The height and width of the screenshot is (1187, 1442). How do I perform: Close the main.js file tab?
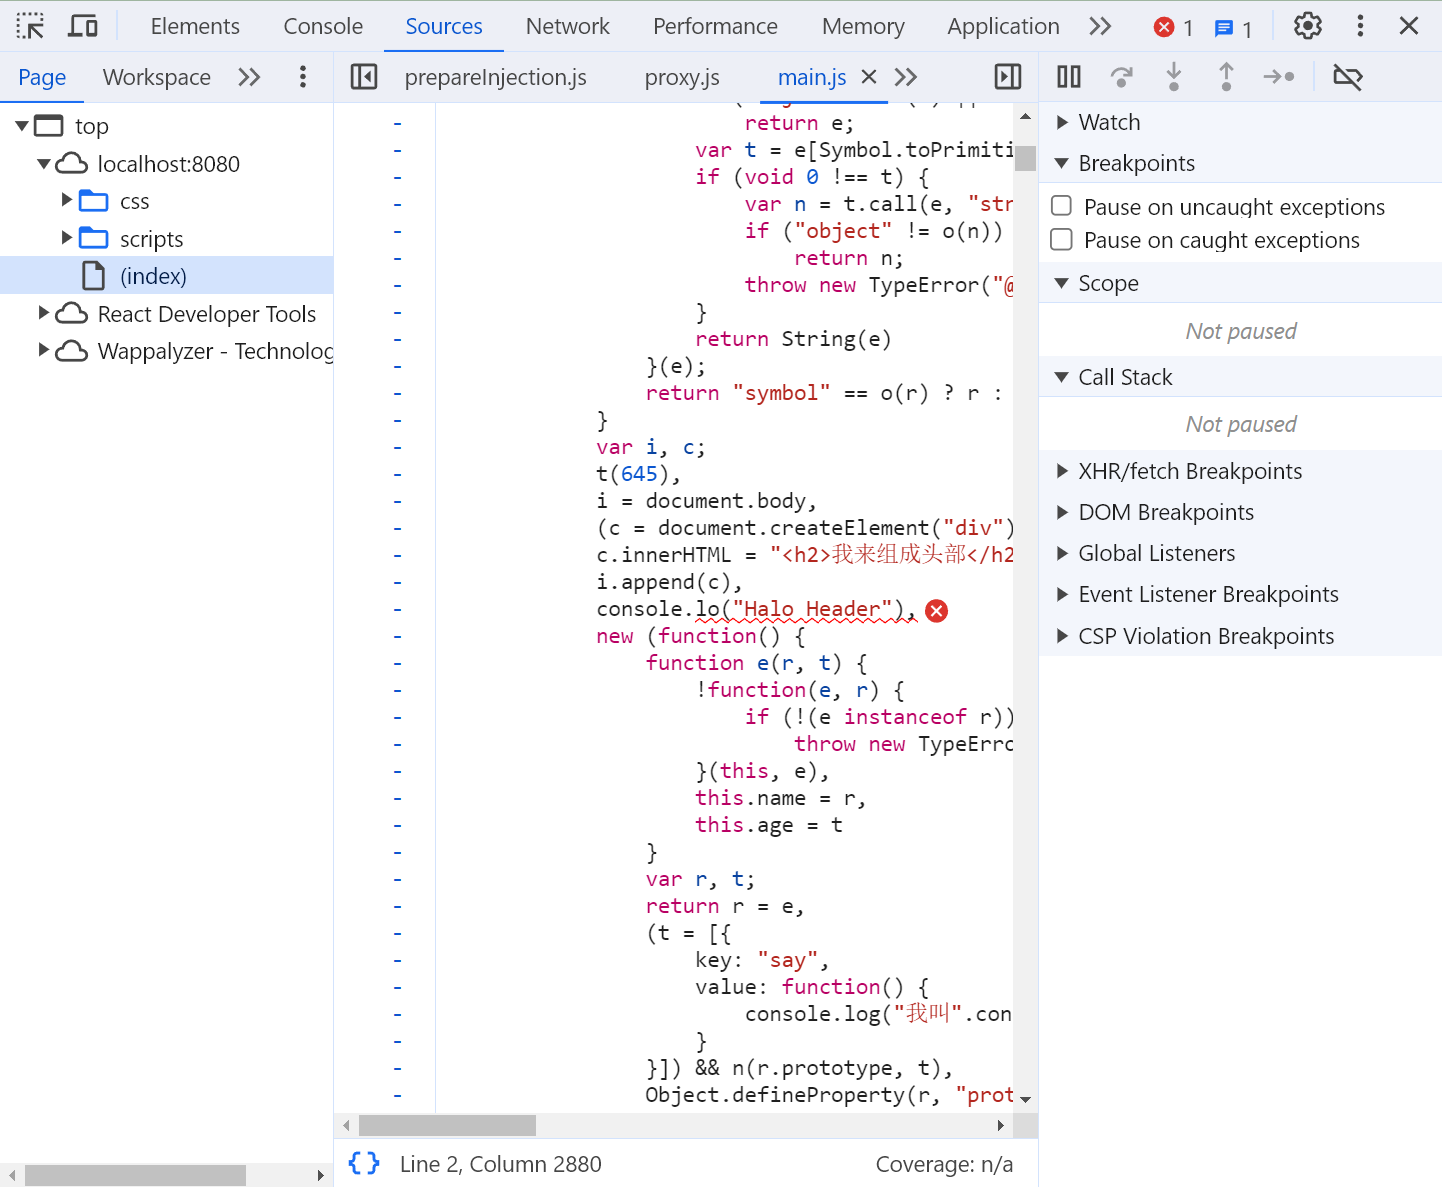click(869, 77)
